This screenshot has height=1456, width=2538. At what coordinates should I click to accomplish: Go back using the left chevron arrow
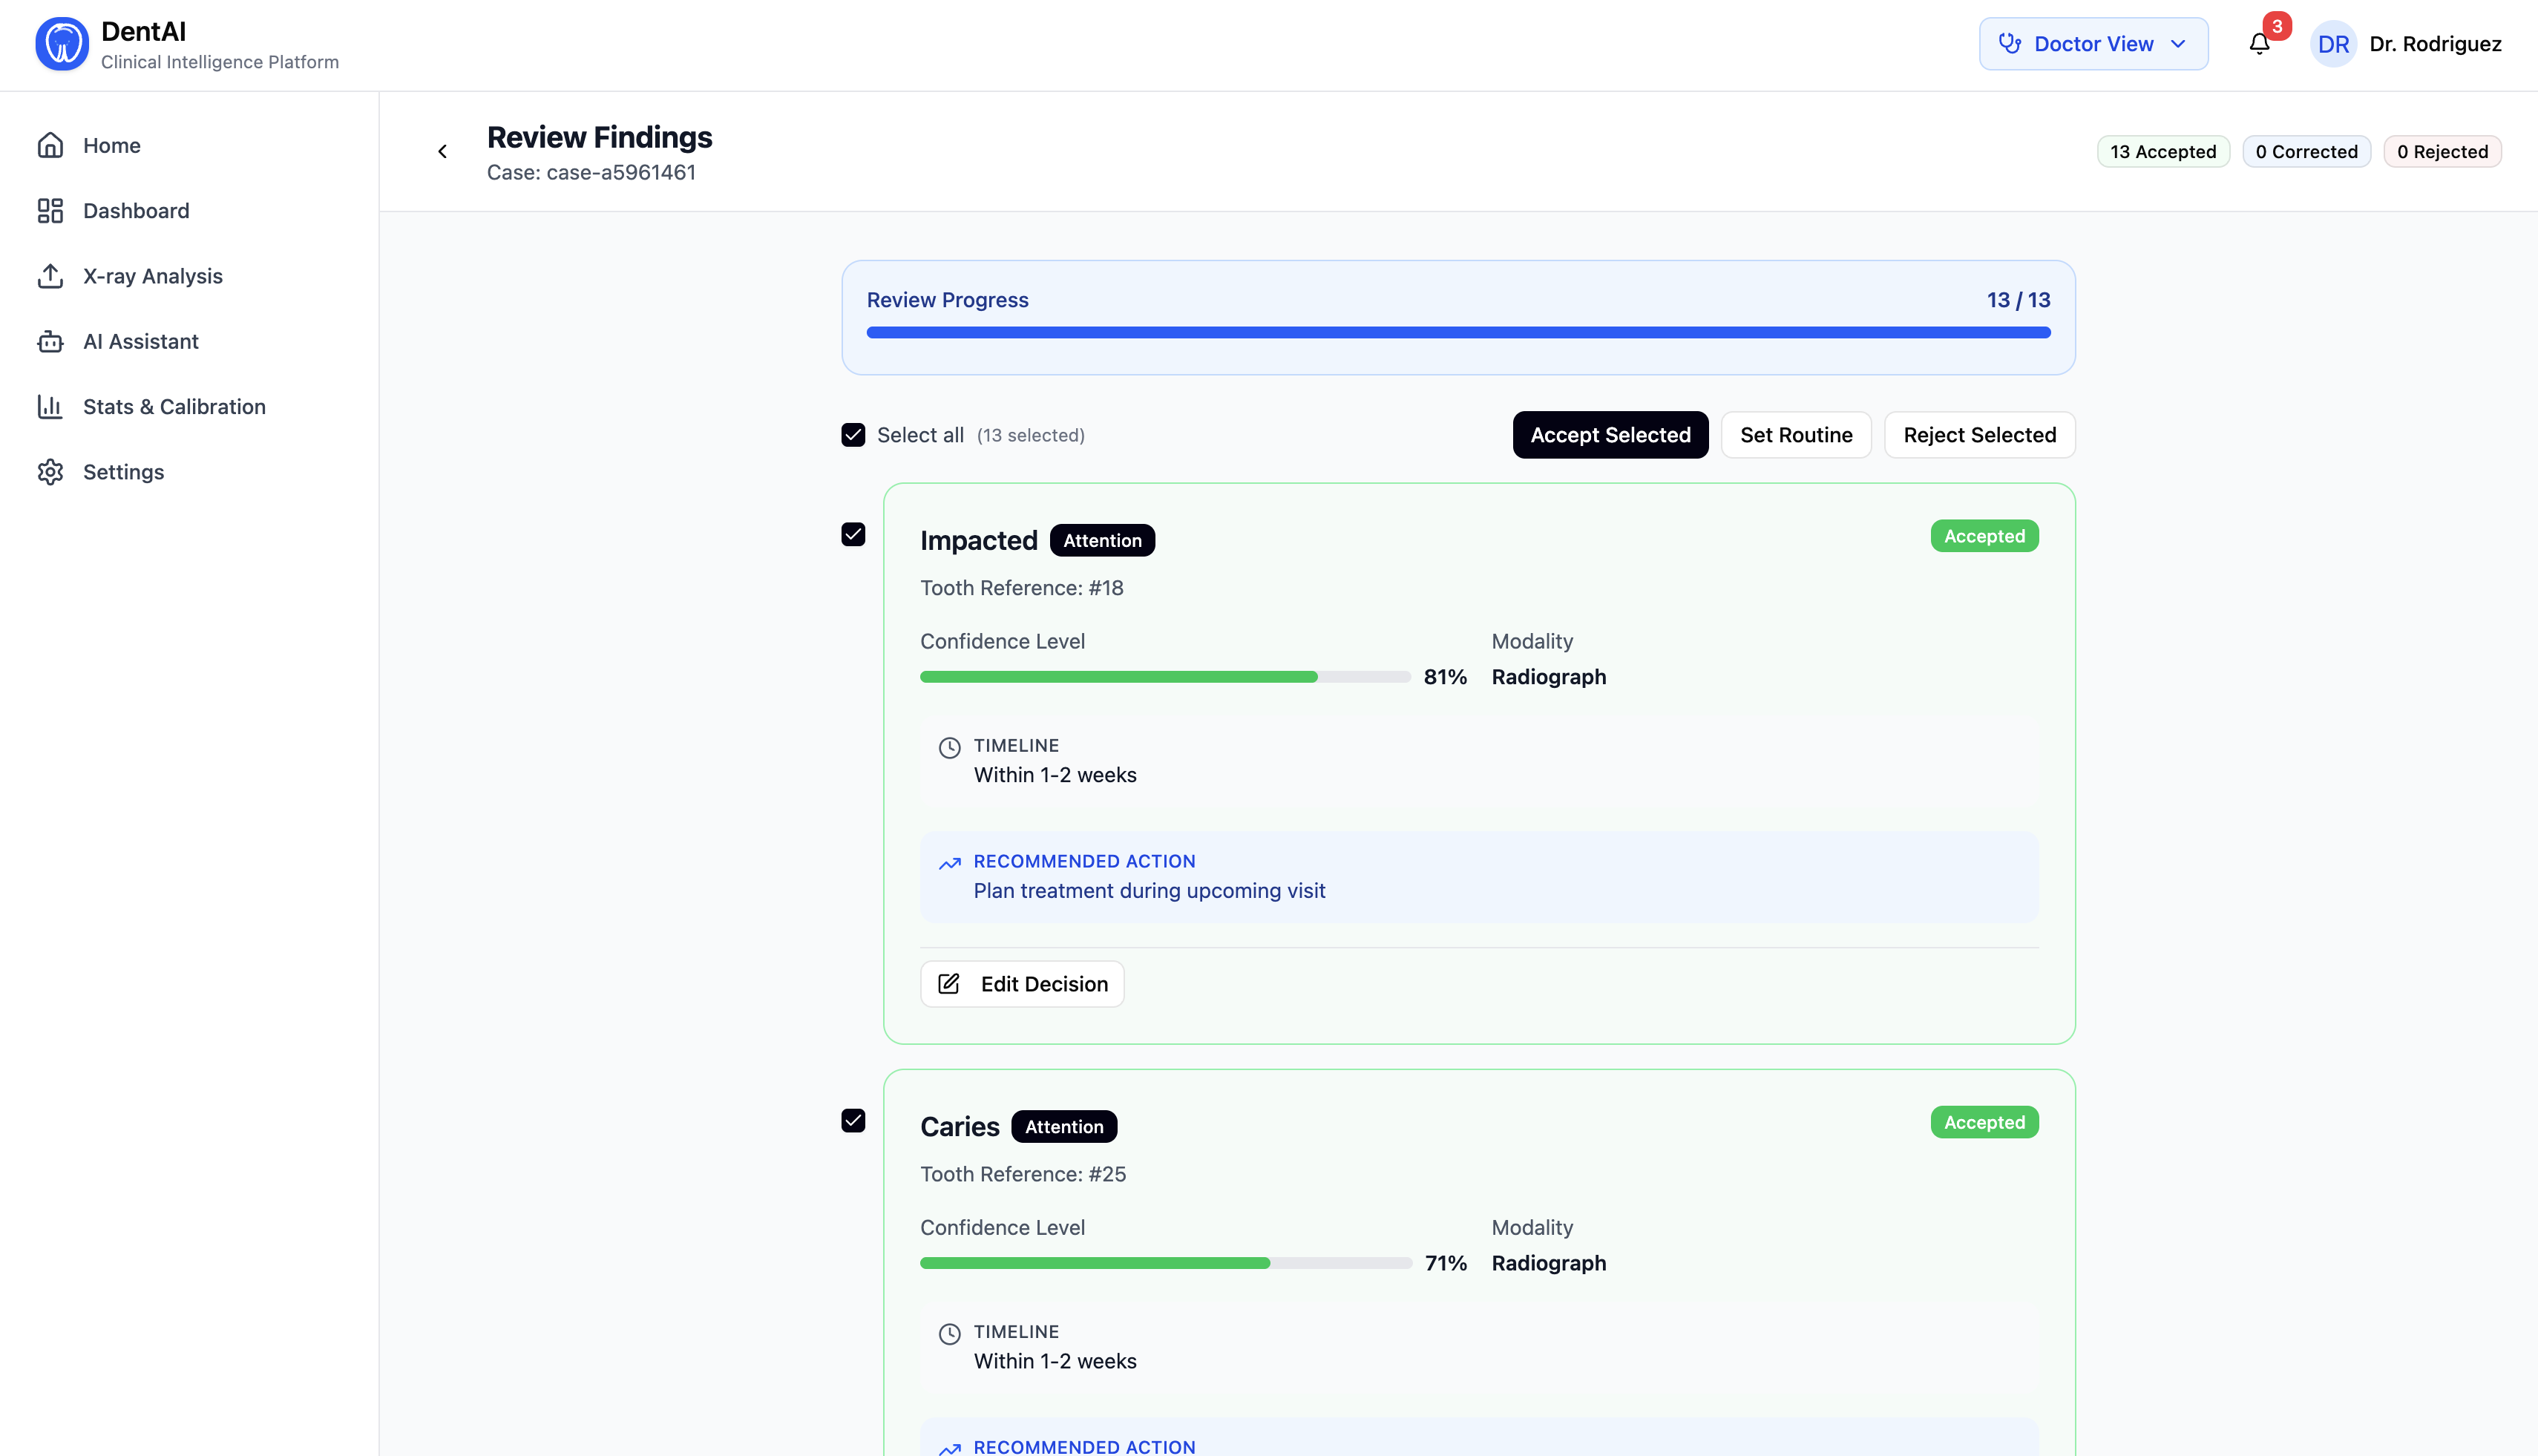coord(442,152)
